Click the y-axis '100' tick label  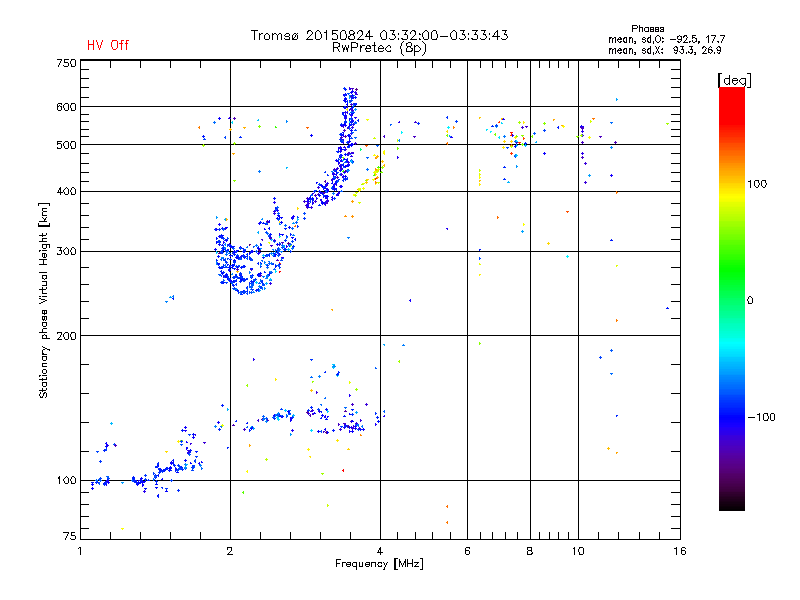coord(66,480)
